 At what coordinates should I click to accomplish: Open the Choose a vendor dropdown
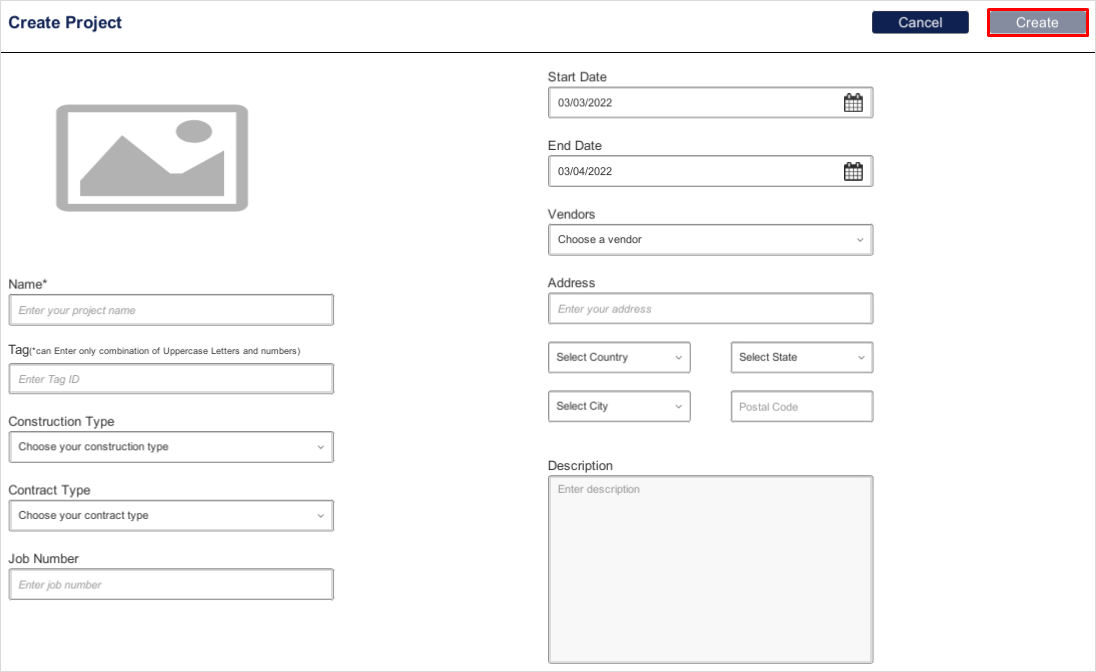pyautogui.click(x=710, y=240)
